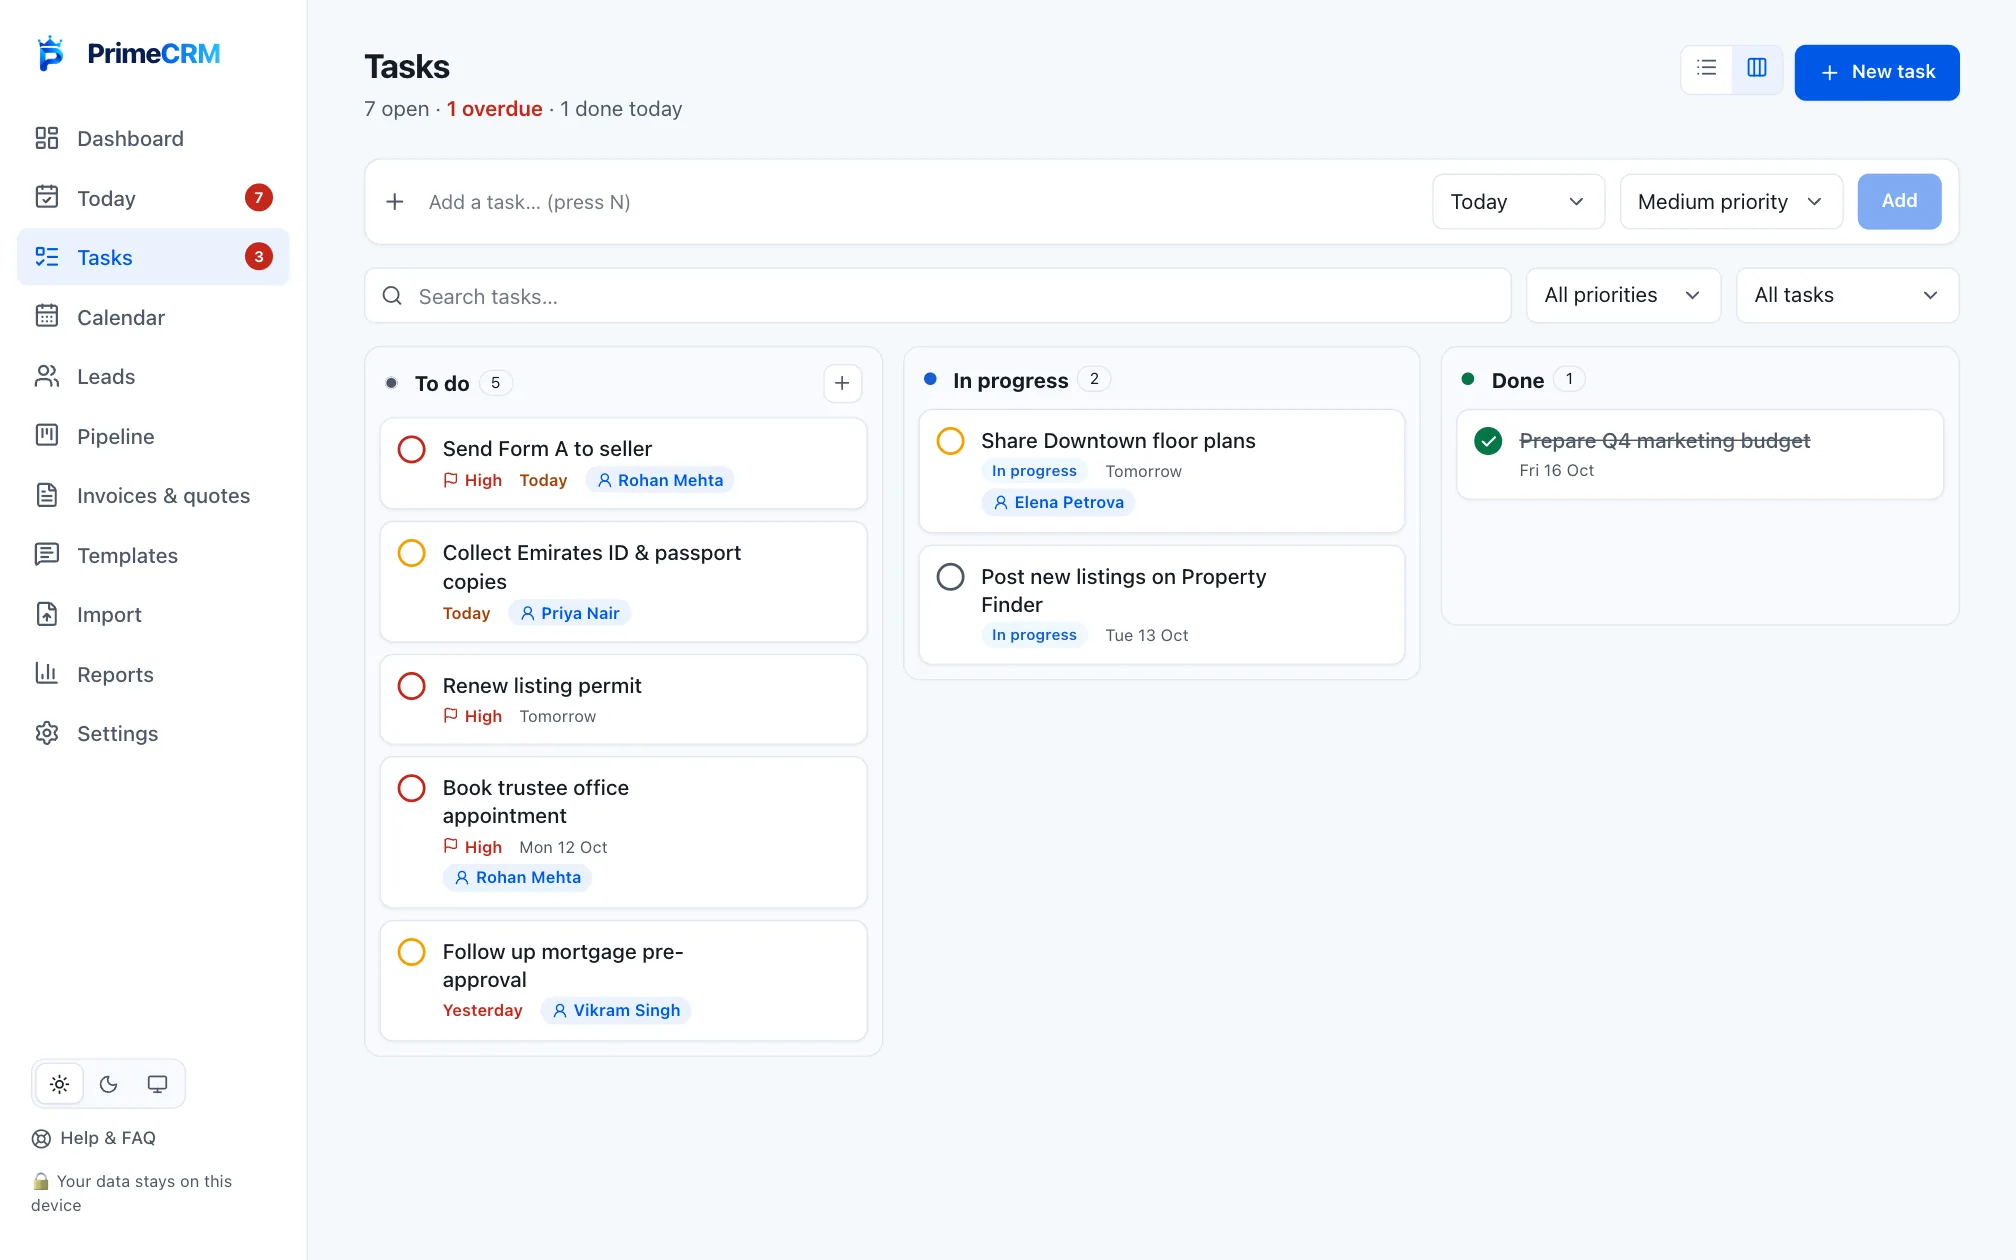Click the Add button
Screen dimensions: 2016x1260
coord(1899,201)
